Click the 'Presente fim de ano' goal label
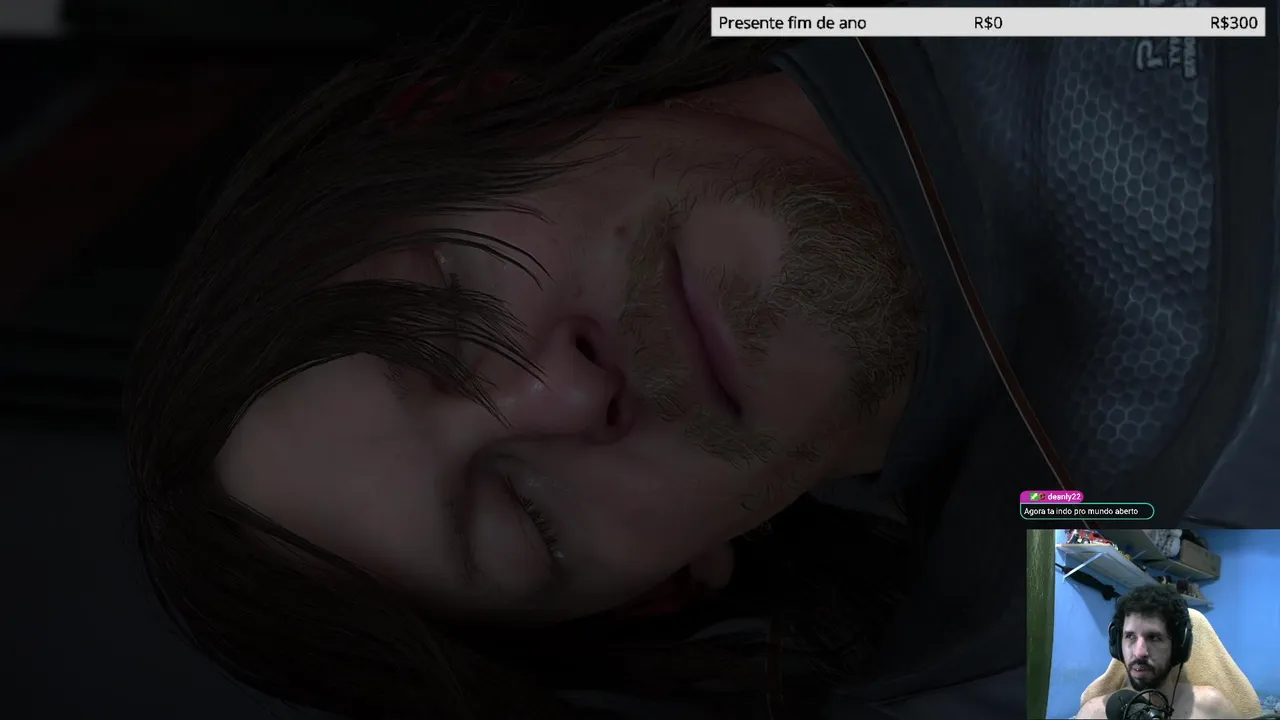Viewport: 1280px width, 720px height. [792, 22]
